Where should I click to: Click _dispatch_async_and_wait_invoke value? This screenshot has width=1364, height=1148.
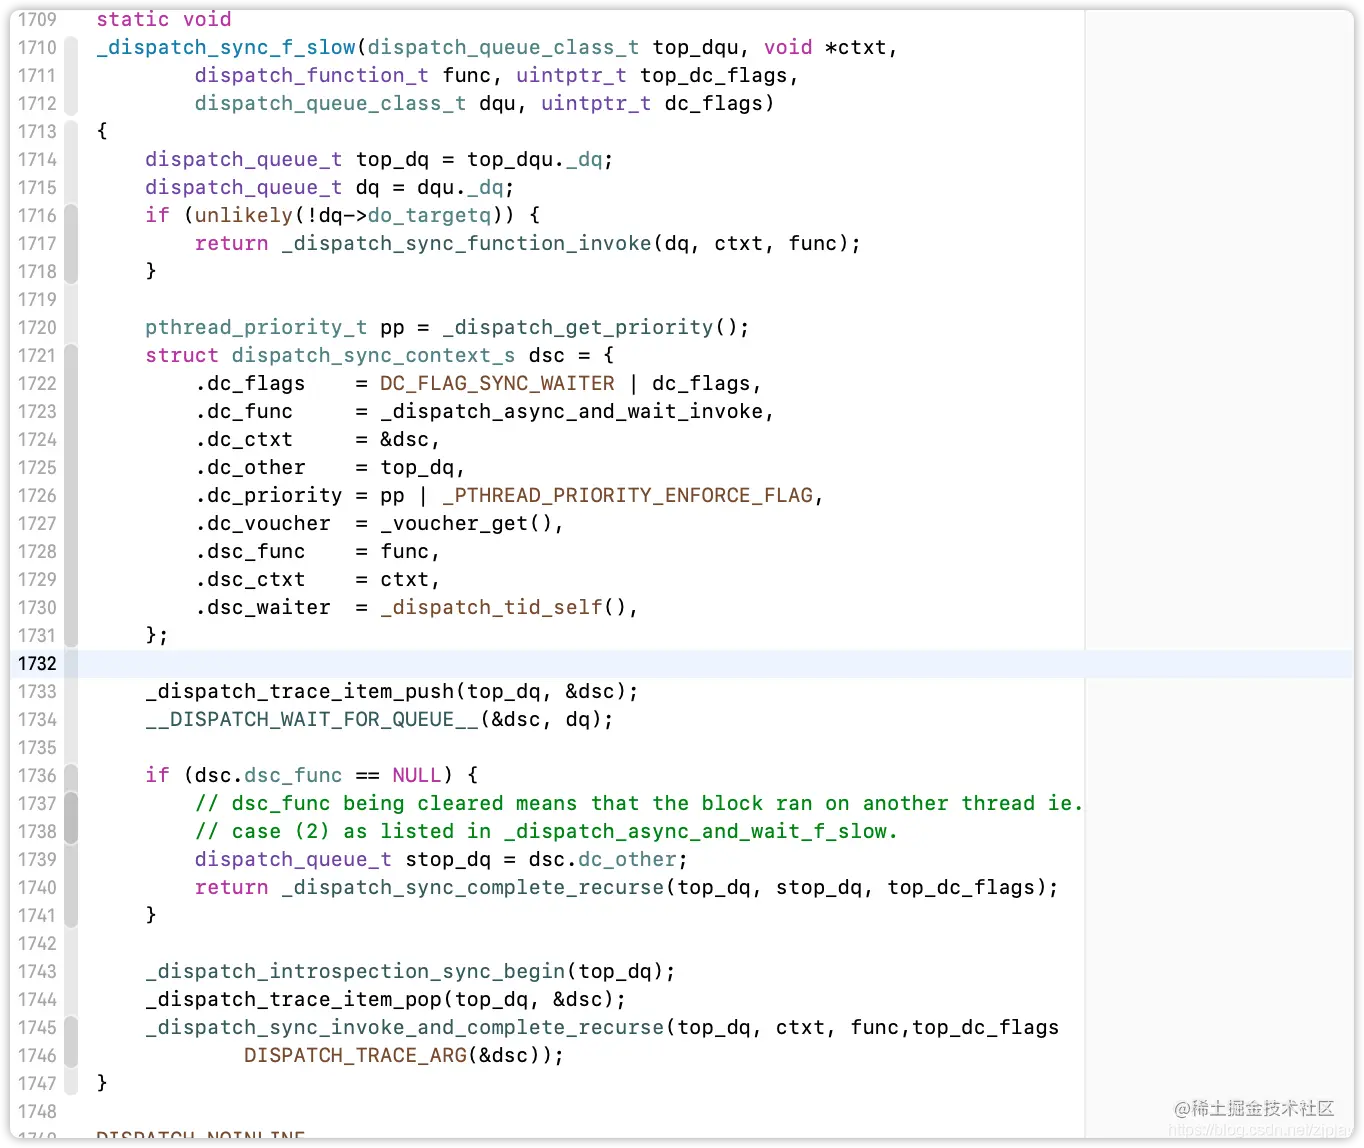click(571, 411)
